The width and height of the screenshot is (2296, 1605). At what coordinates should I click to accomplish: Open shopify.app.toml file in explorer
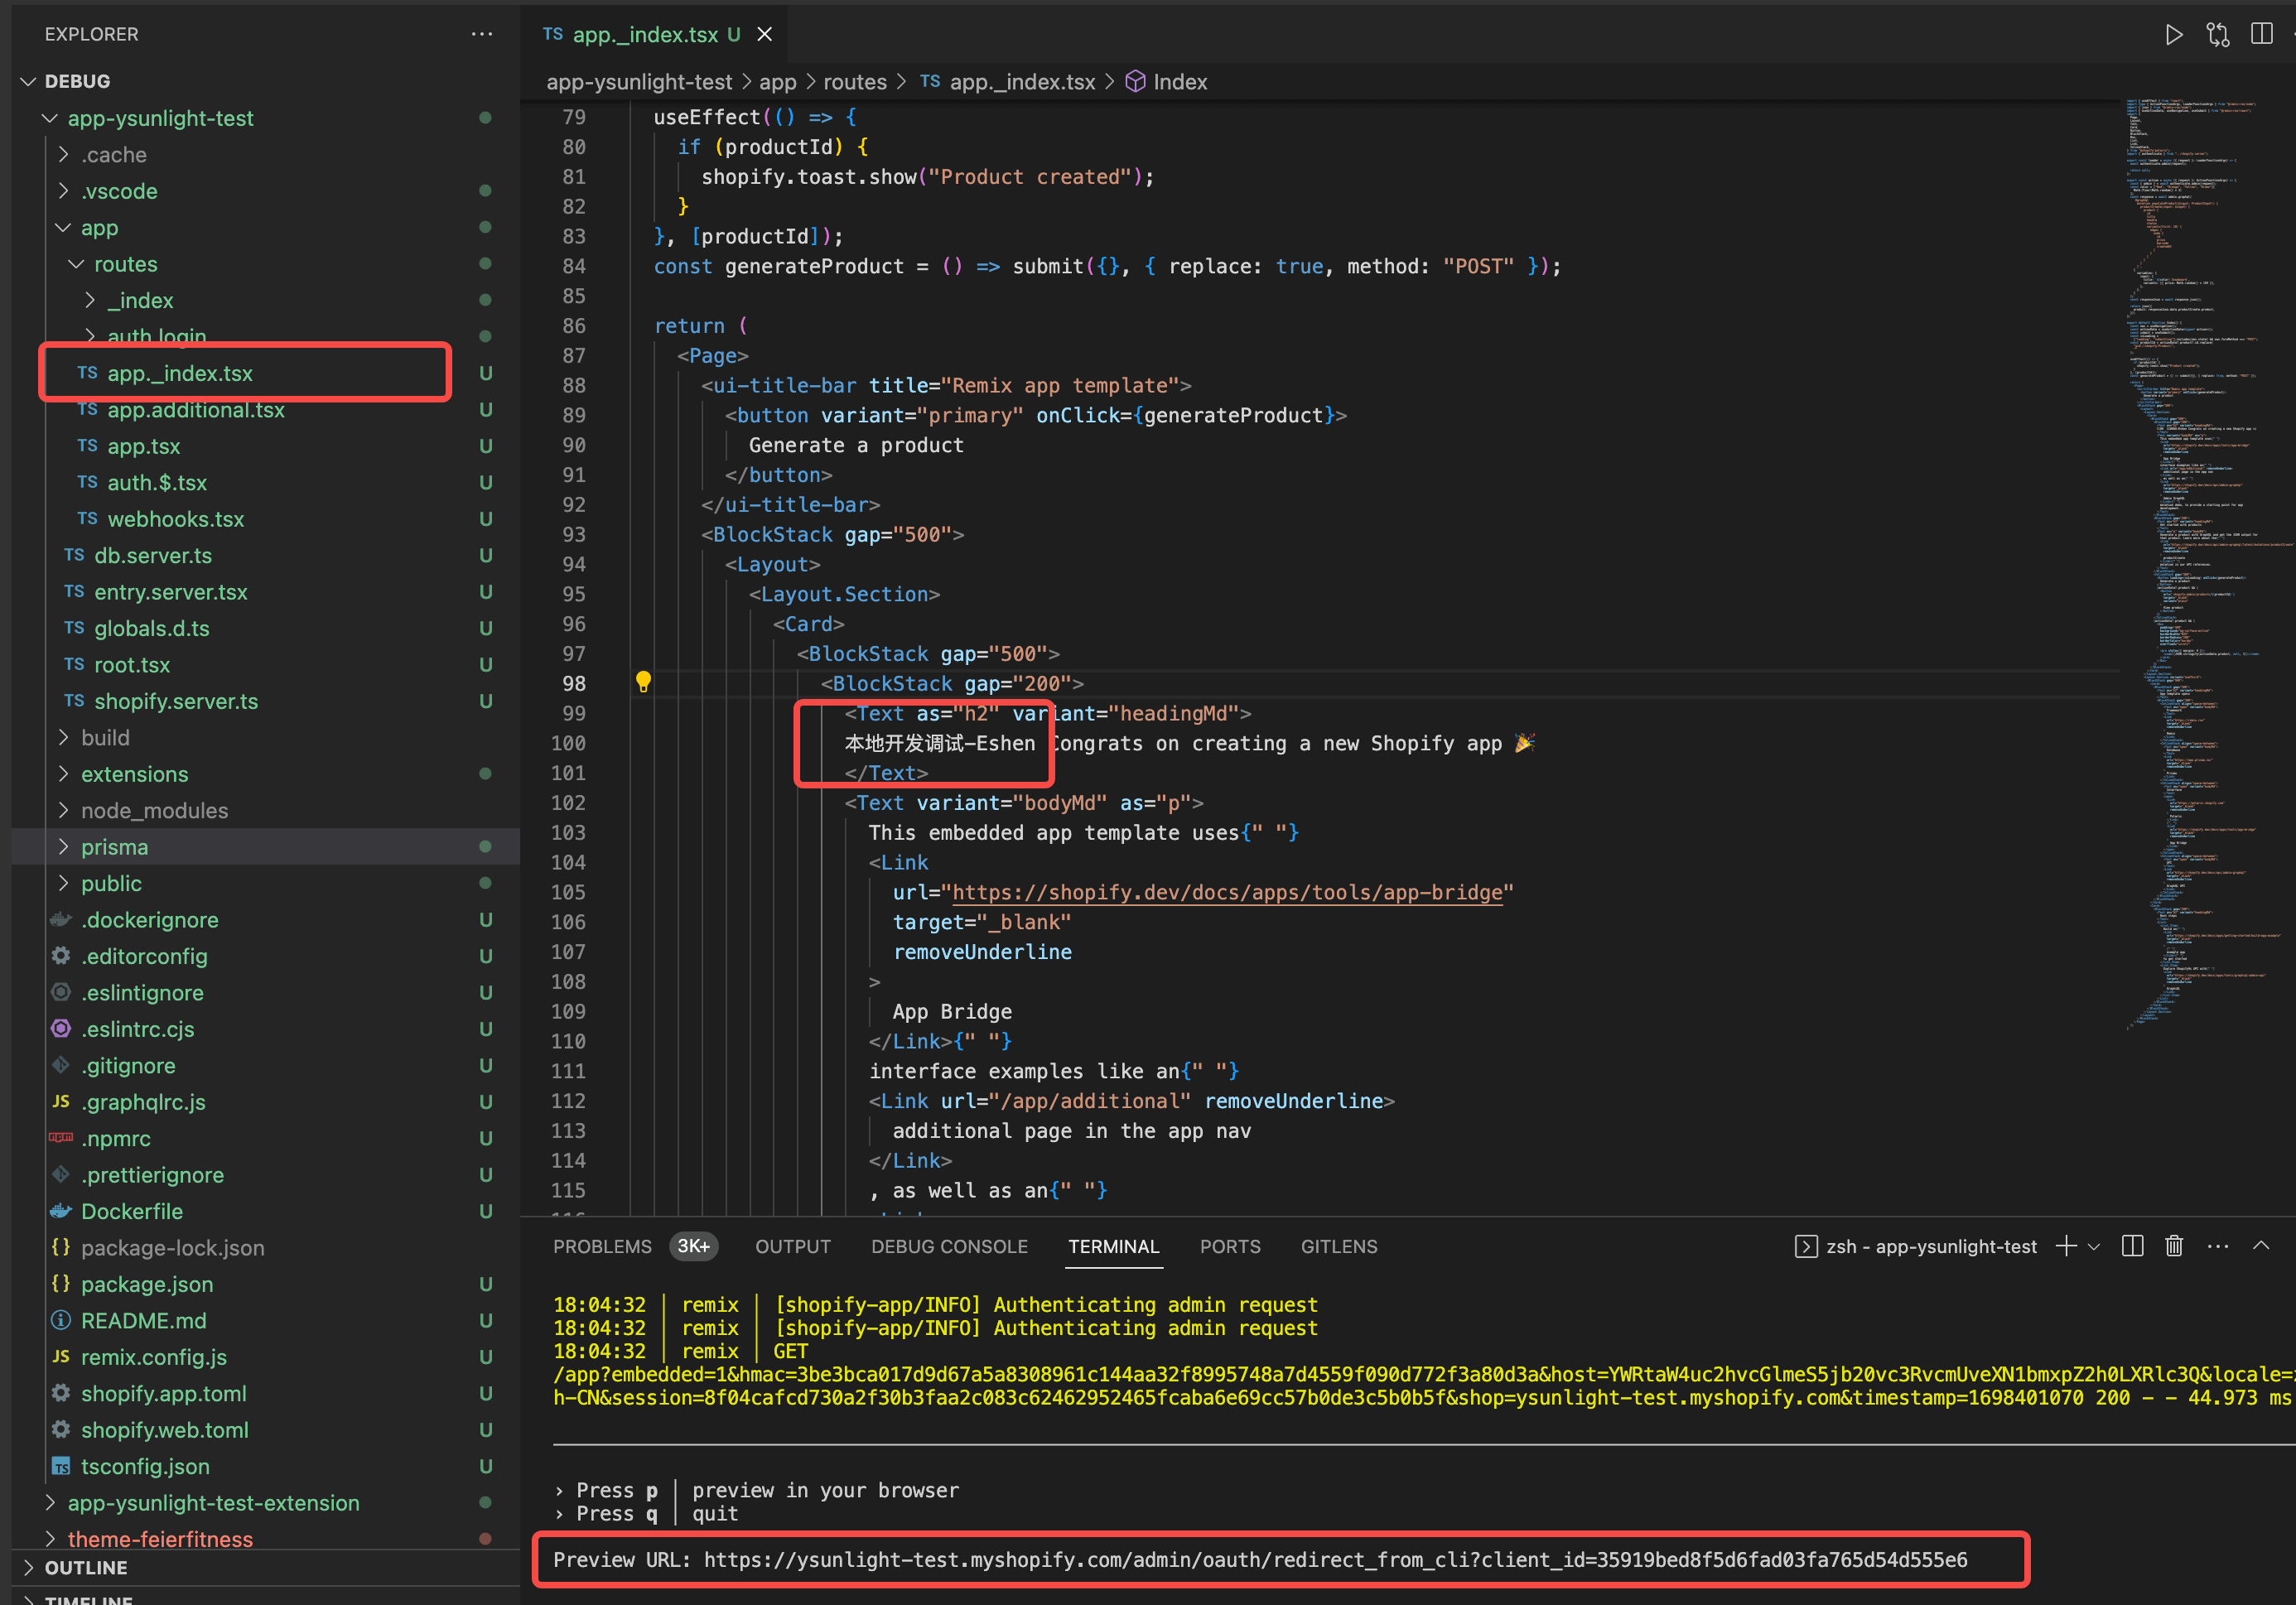point(163,1394)
